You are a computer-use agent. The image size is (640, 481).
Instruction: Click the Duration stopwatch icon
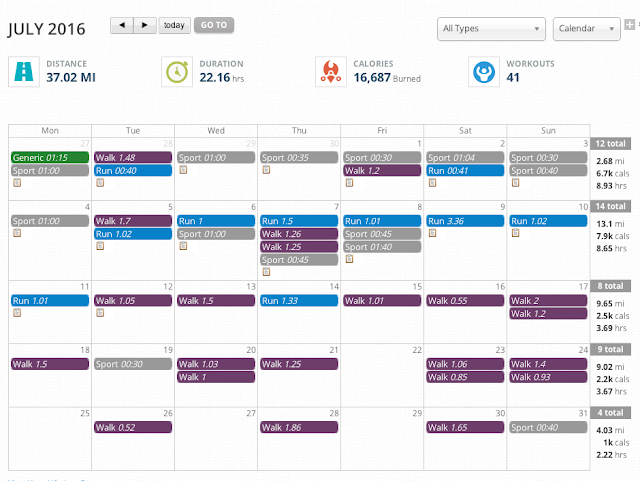coord(178,71)
